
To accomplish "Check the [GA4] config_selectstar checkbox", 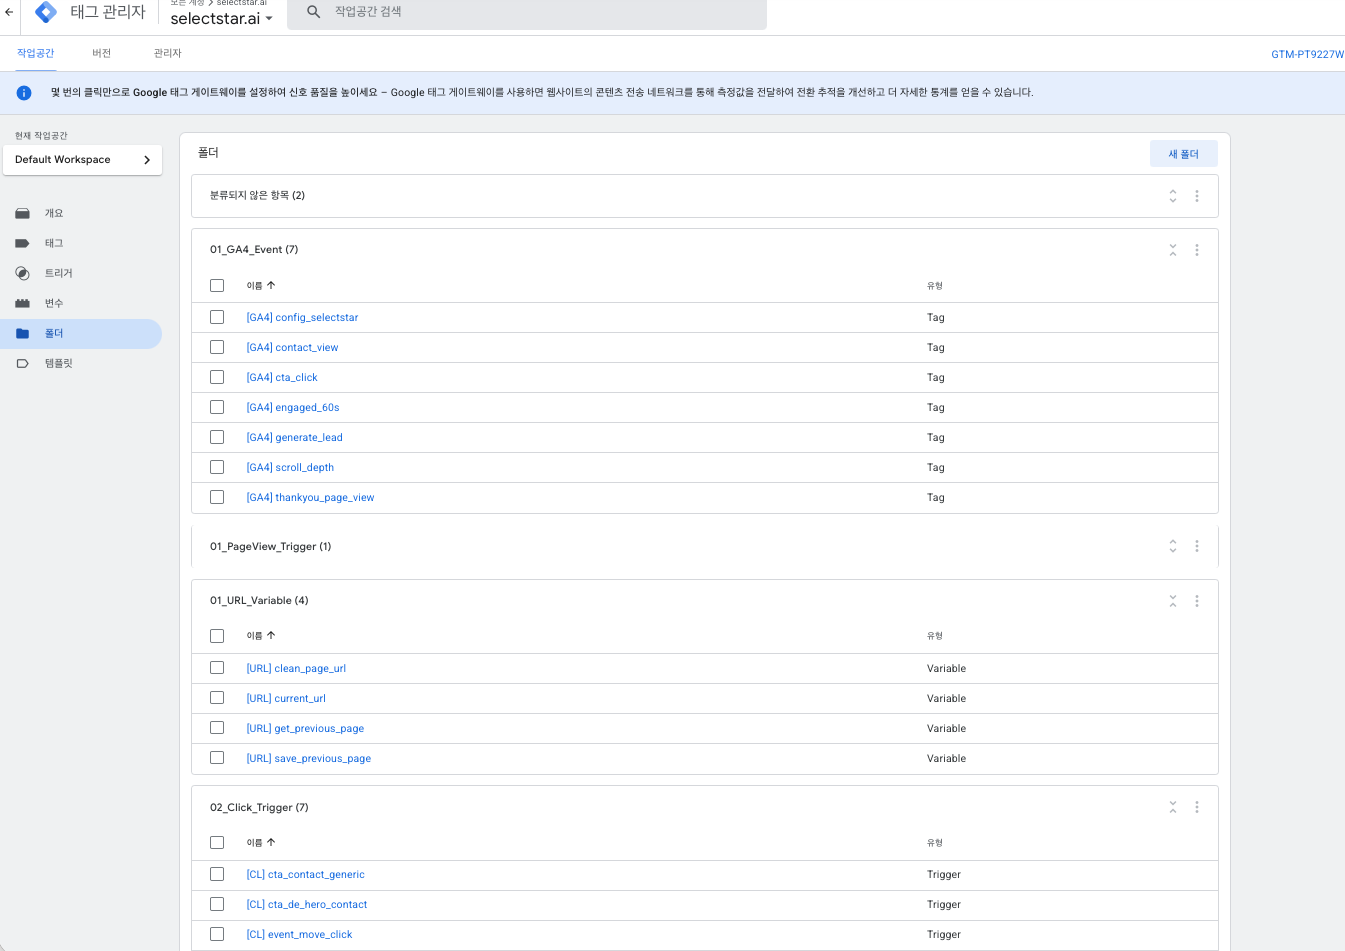I will pyautogui.click(x=217, y=317).
